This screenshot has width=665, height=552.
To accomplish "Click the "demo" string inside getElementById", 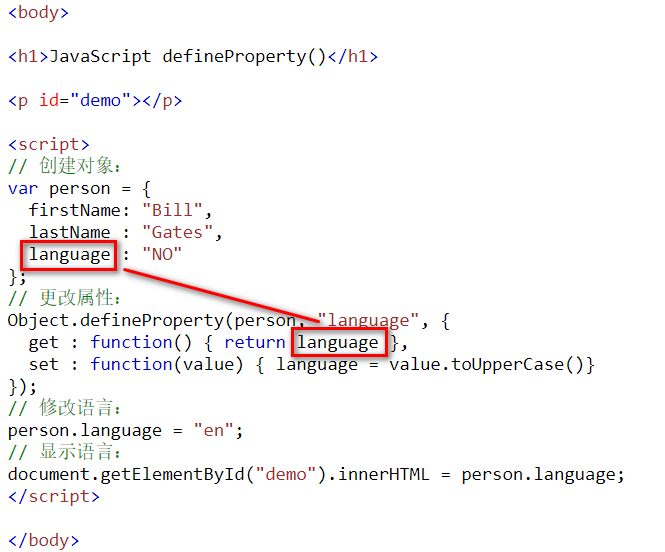I will point(286,474).
